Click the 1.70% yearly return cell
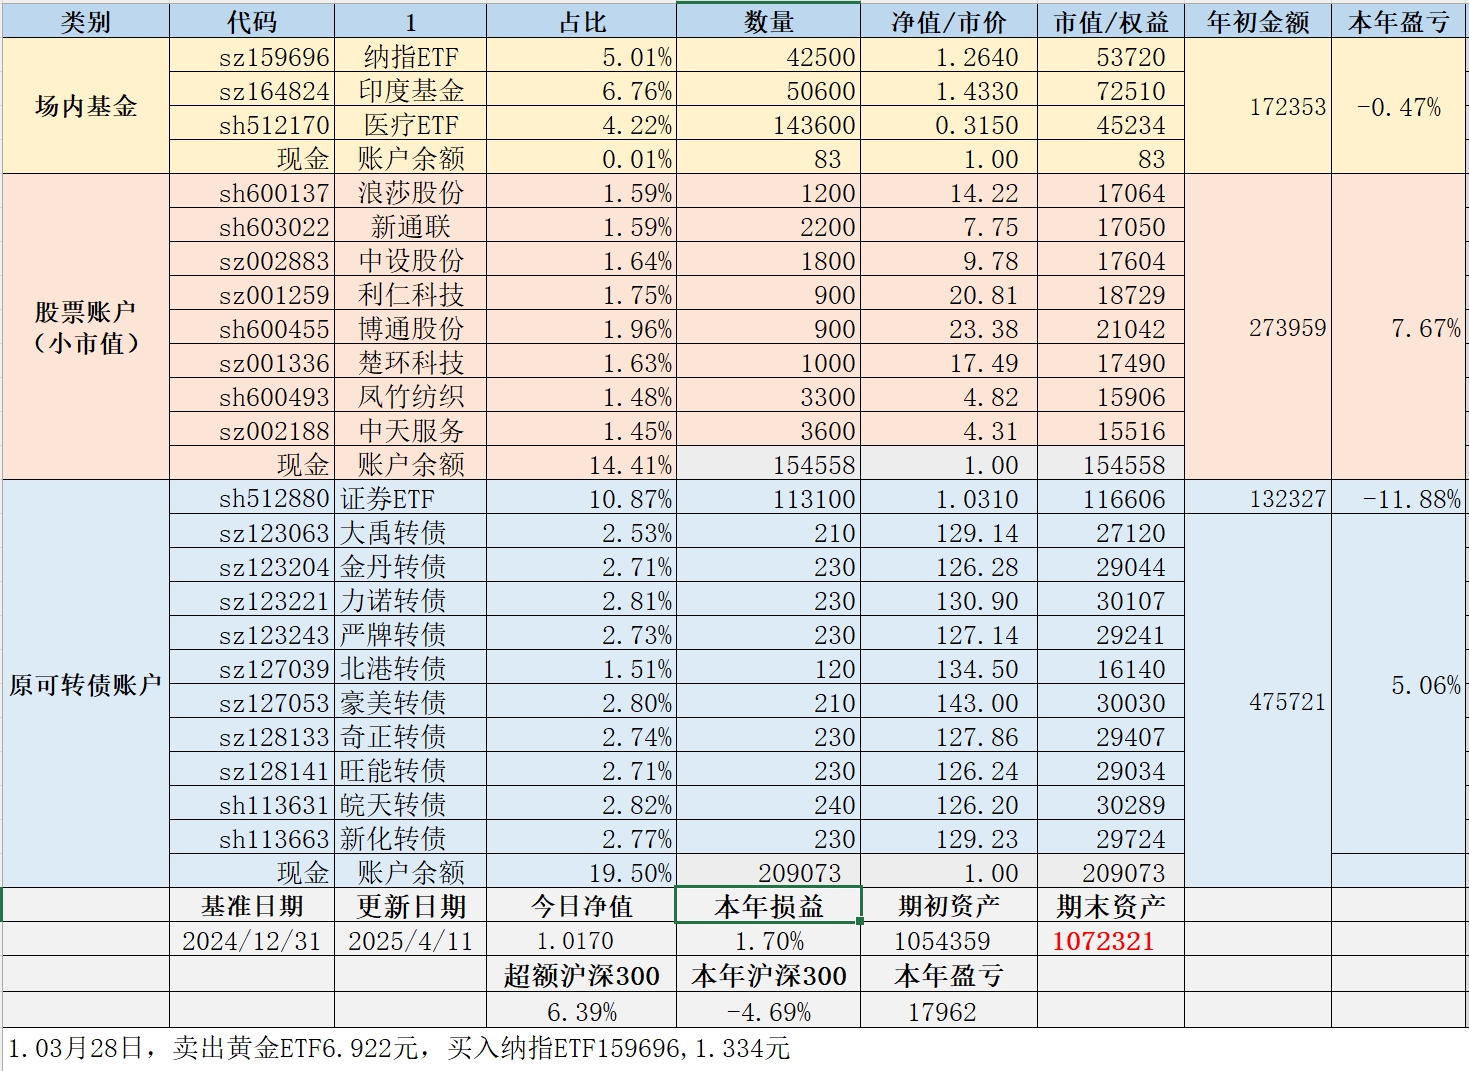1469x1071 pixels. coord(768,940)
